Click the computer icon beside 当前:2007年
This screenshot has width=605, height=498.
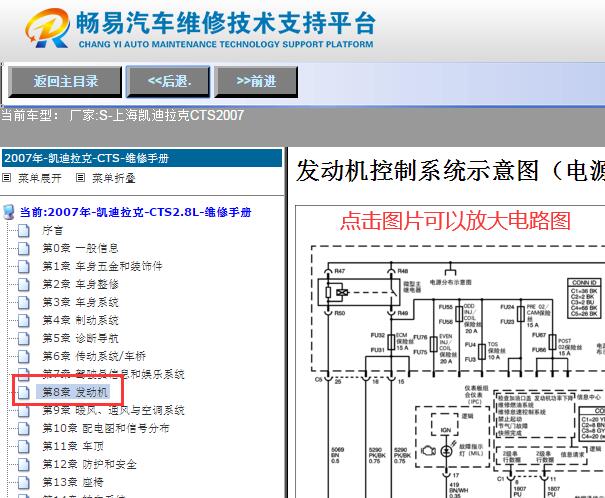[8, 212]
